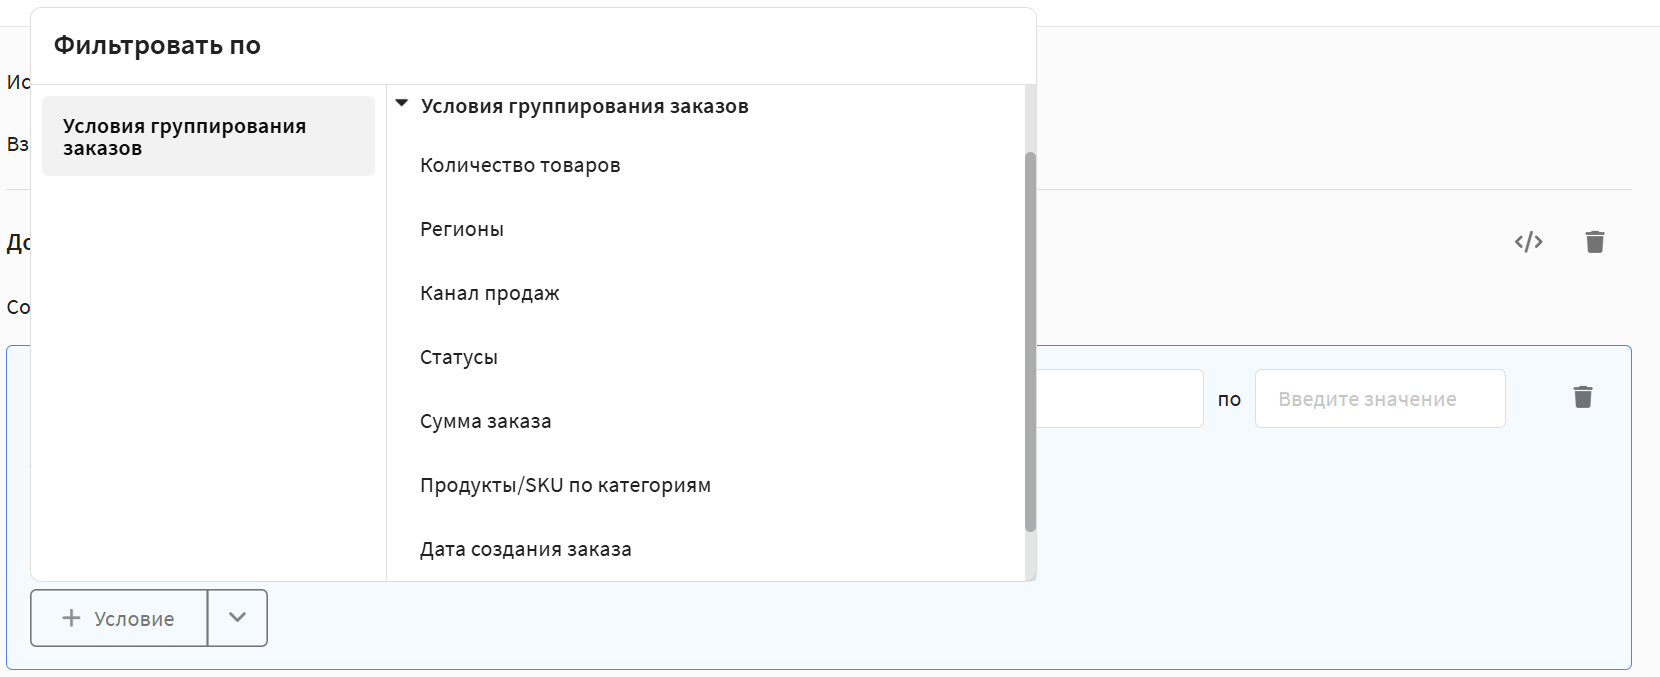Open the dropdown arrow next to Условие

point(237,618)
